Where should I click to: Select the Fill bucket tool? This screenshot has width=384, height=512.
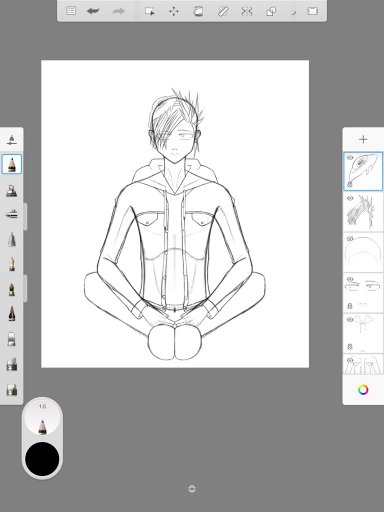198,11
